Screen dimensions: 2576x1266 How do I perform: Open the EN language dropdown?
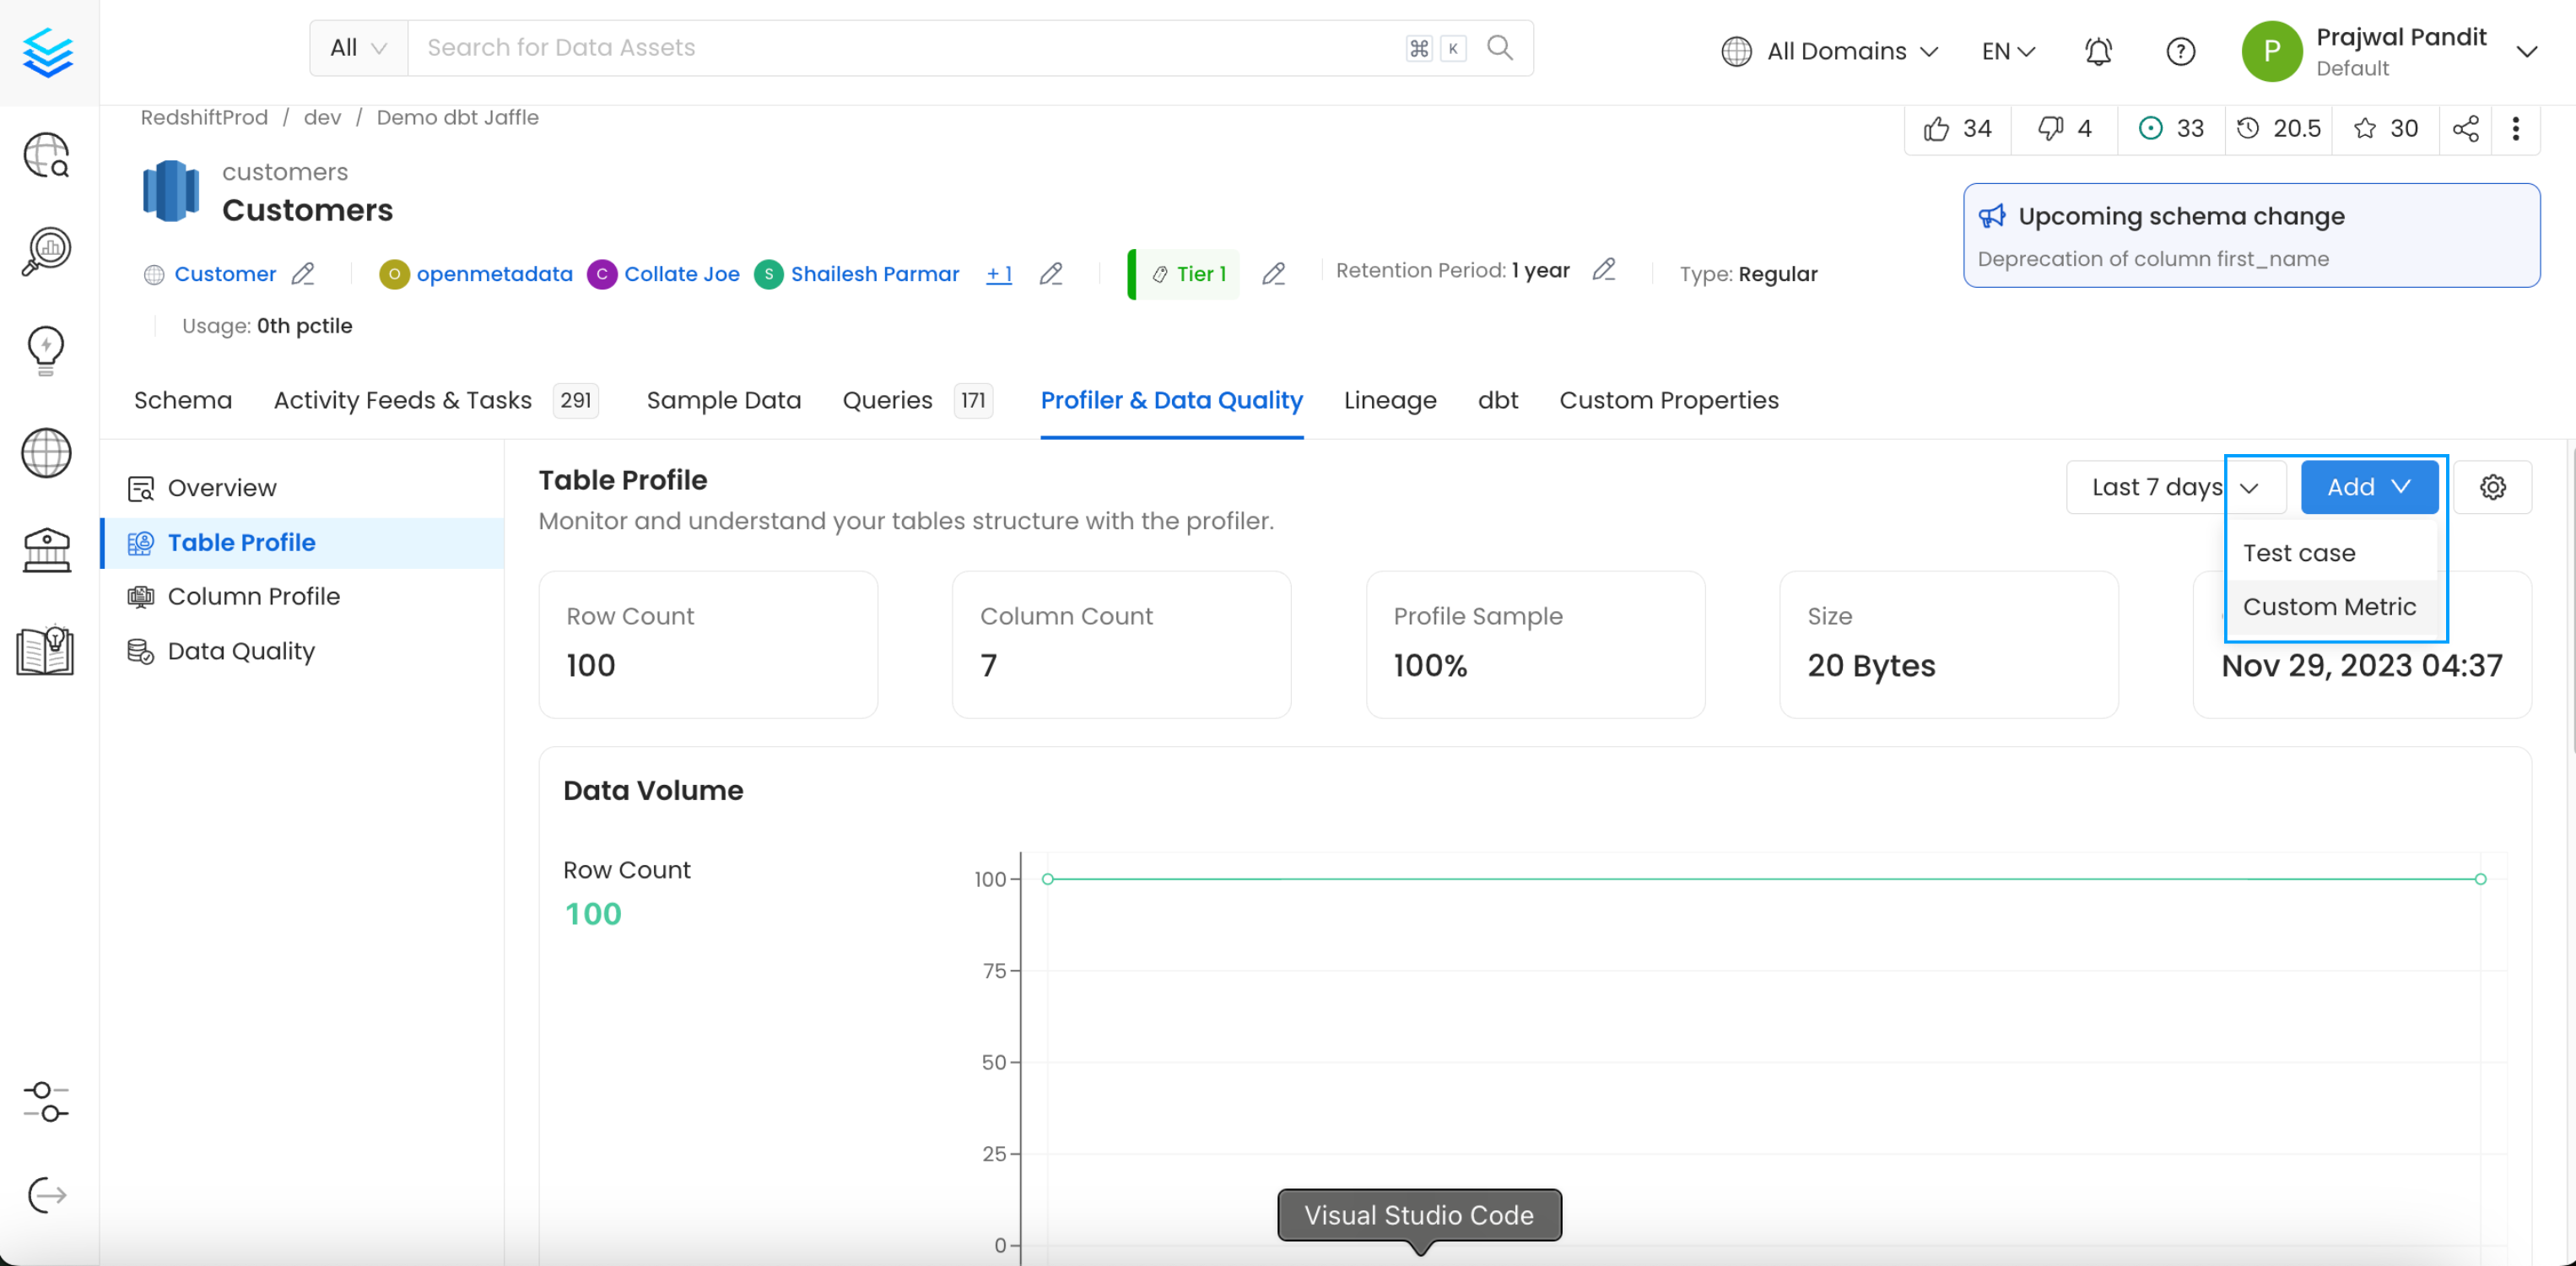2007,51
